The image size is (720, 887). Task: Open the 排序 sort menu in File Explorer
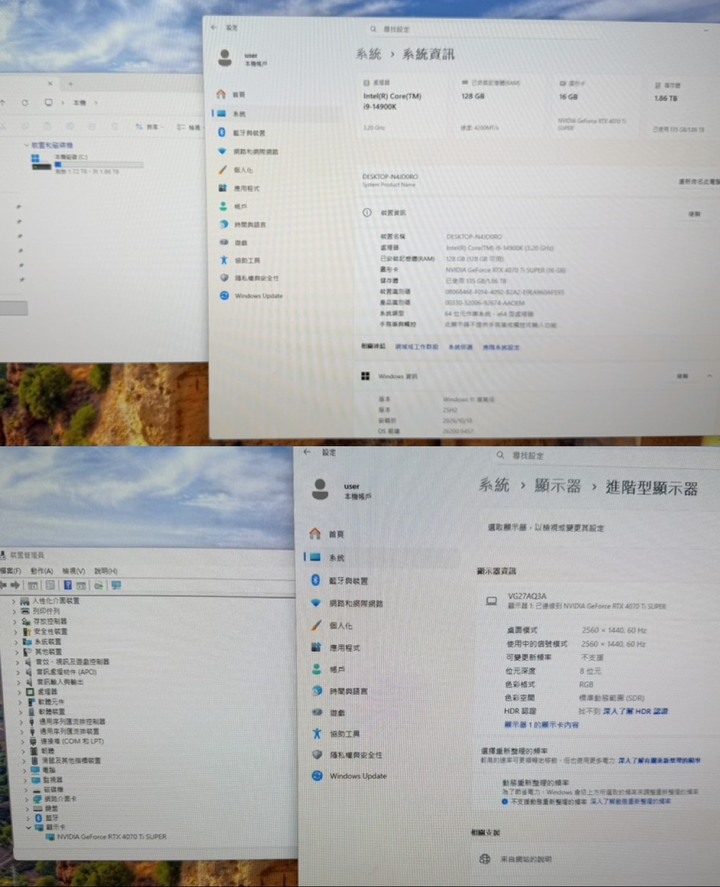149,127
